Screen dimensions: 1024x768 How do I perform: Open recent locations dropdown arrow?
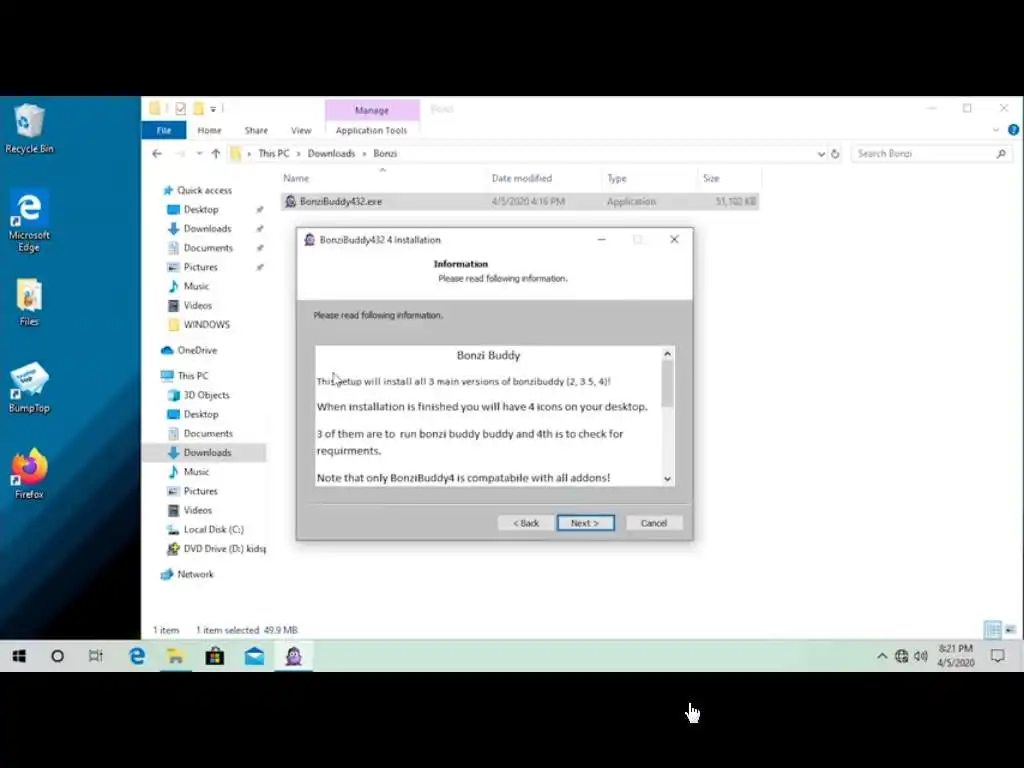click(x=199, y=153)
